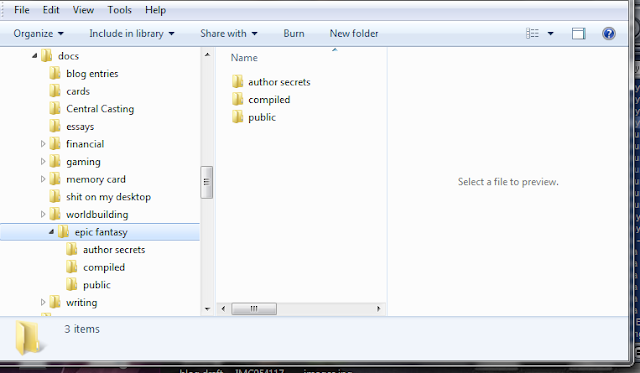Open the Organize dropdown
The image size is (640, 373).
point(38,33)
